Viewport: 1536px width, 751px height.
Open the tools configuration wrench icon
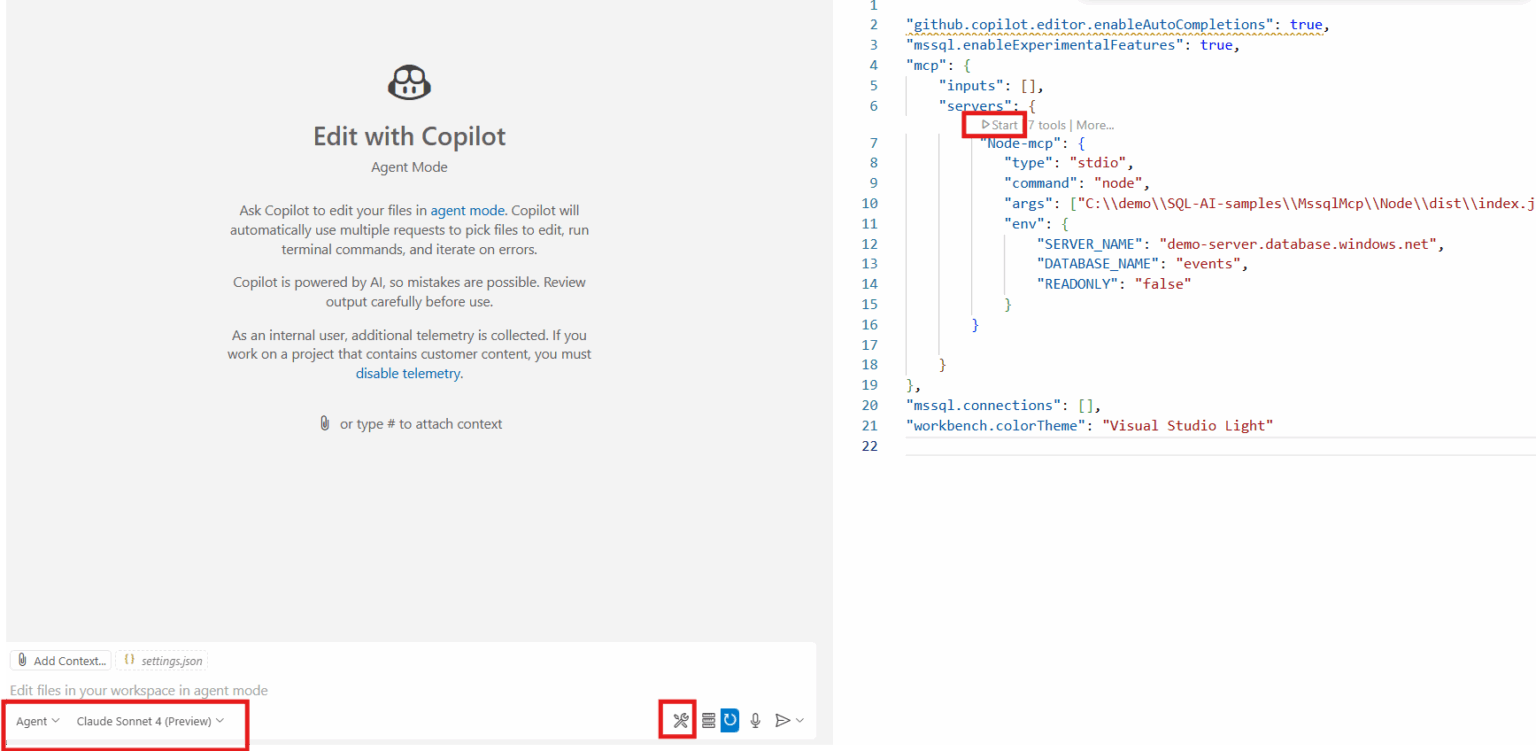coord(678,720)
